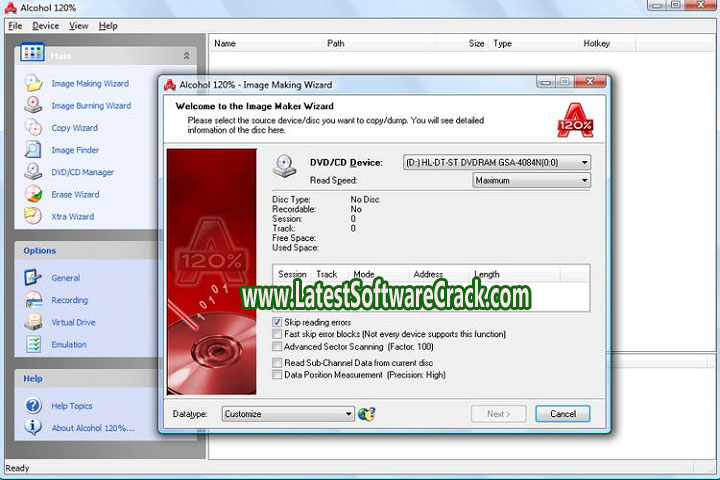The width and height of the screenshot is (720, 480).
Task: Open the Image Making Wizard icon
Action: [x=33, y=83]
